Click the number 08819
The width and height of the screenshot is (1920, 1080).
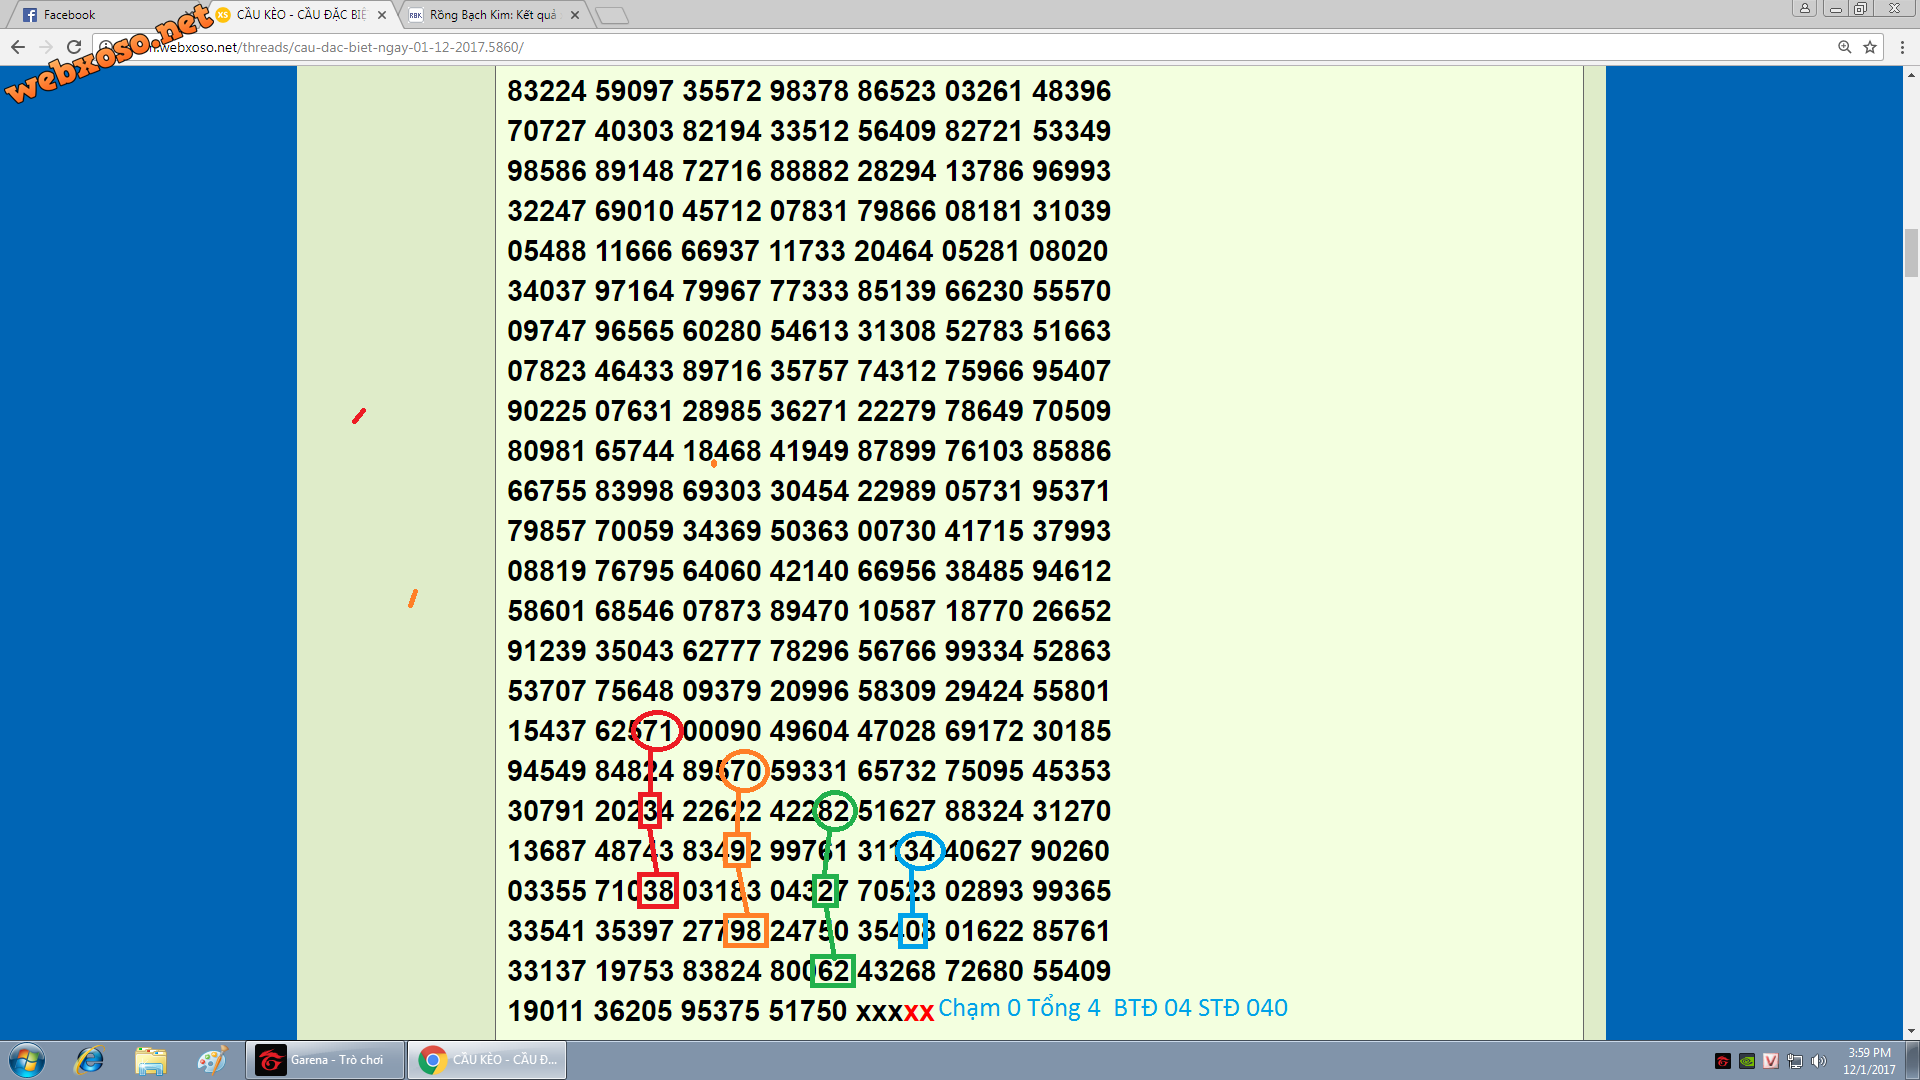pyautogui.click(x=547, y=571)
